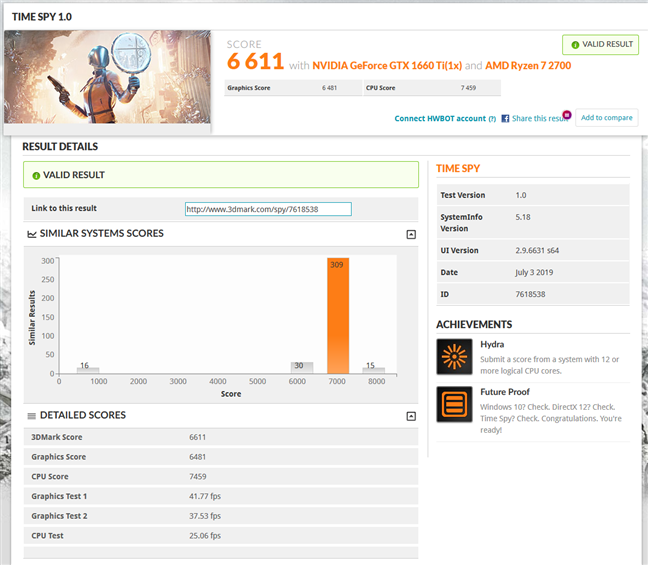Click the ID 7618538 value
Image resolution: width=648 pixels, height=565 pixels.
(530, 294)
